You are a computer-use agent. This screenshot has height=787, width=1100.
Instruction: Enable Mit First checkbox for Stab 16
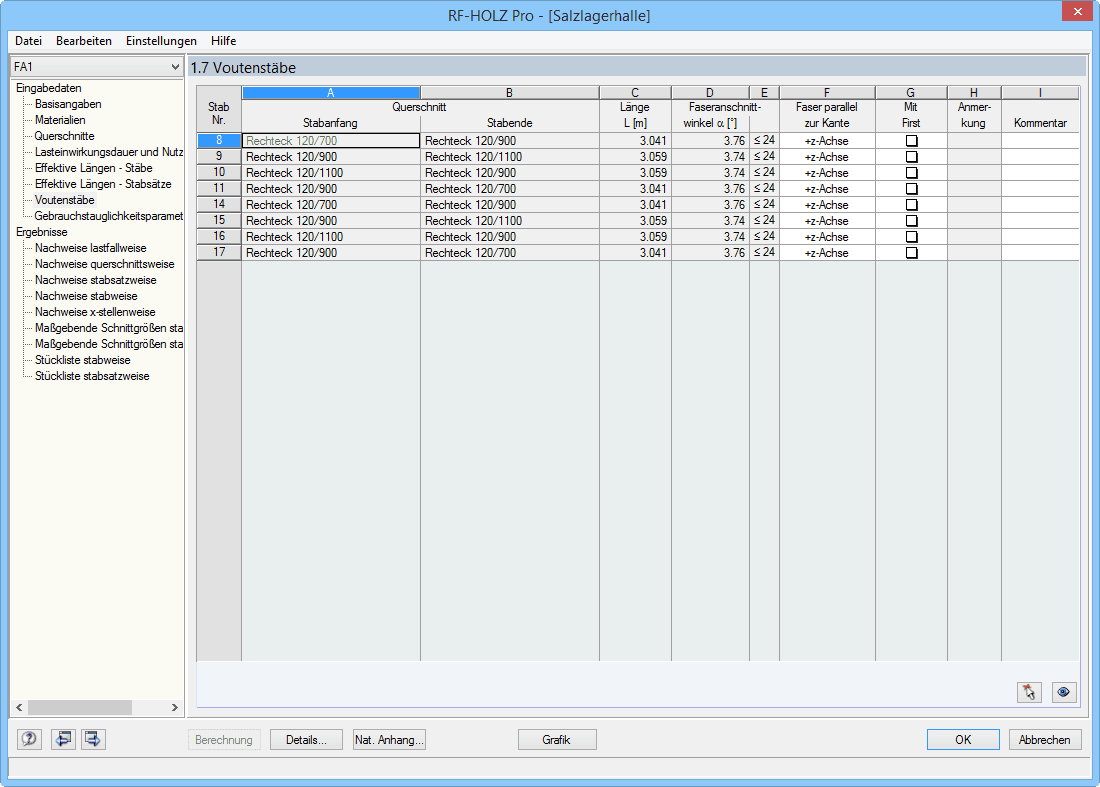(x=911, y=237)
